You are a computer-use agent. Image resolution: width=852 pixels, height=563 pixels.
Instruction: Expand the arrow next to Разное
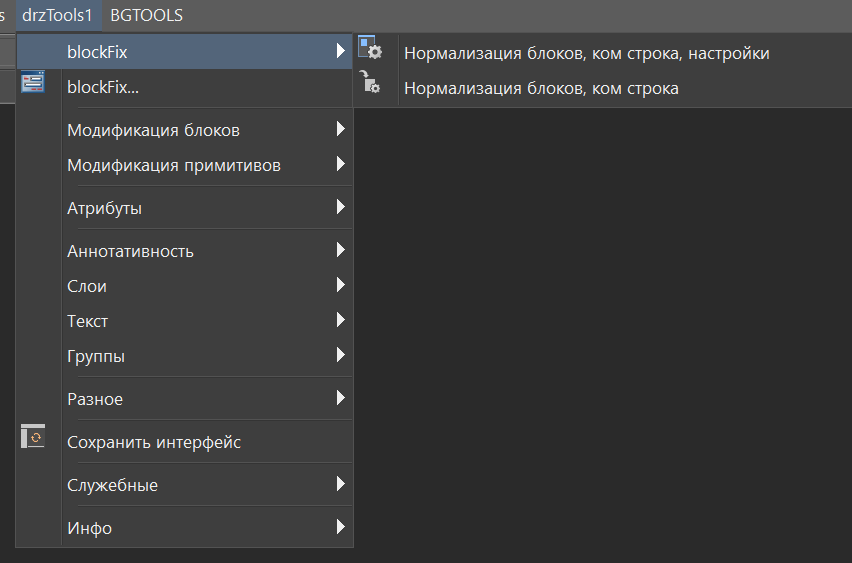[341, 398]
